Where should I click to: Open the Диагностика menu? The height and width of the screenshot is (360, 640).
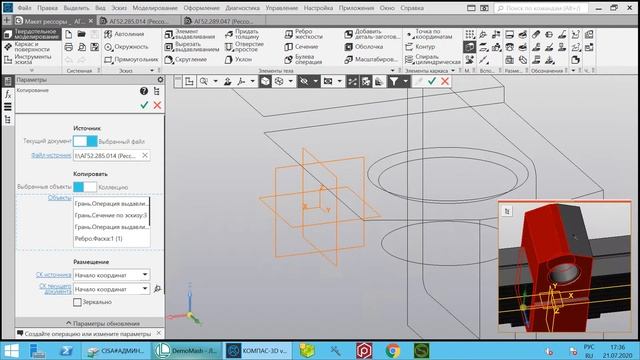click(242, 8)
